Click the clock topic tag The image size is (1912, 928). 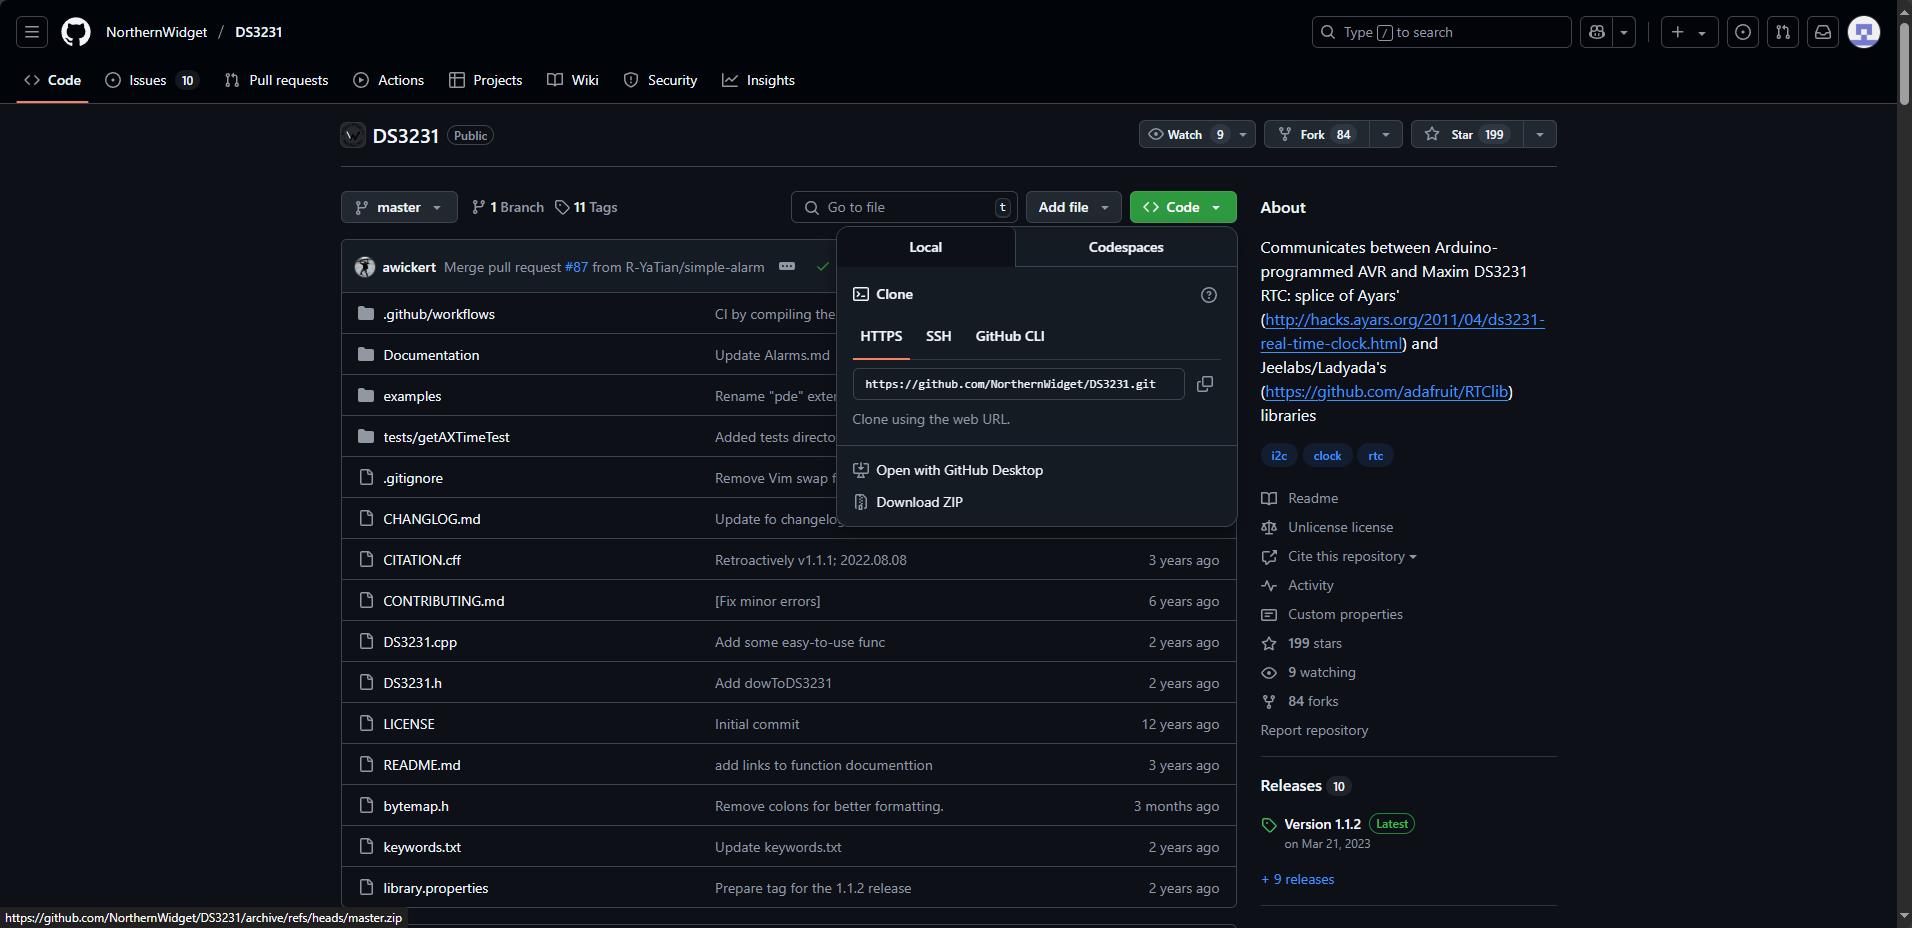(x=1327, y=455)
